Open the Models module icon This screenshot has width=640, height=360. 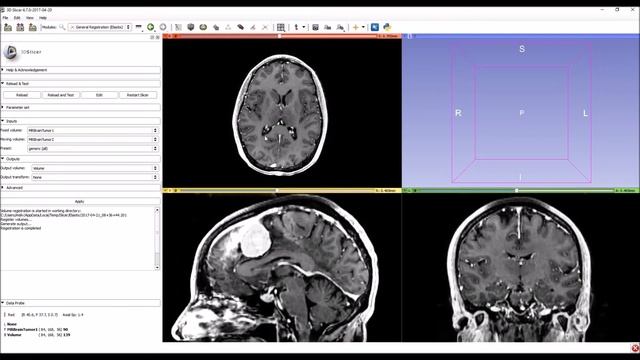(203, 27)
